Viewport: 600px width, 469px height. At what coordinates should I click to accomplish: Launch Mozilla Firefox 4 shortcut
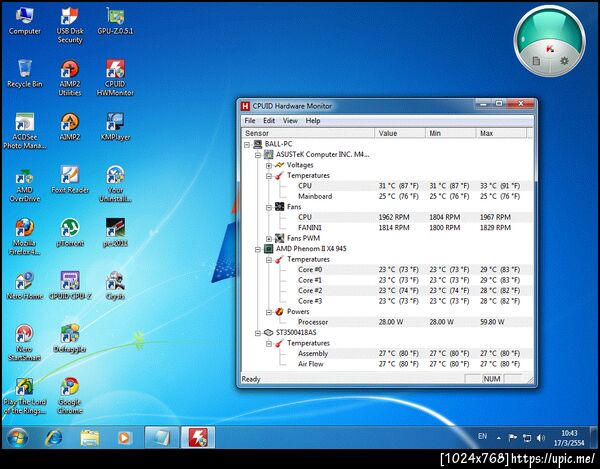24,237
